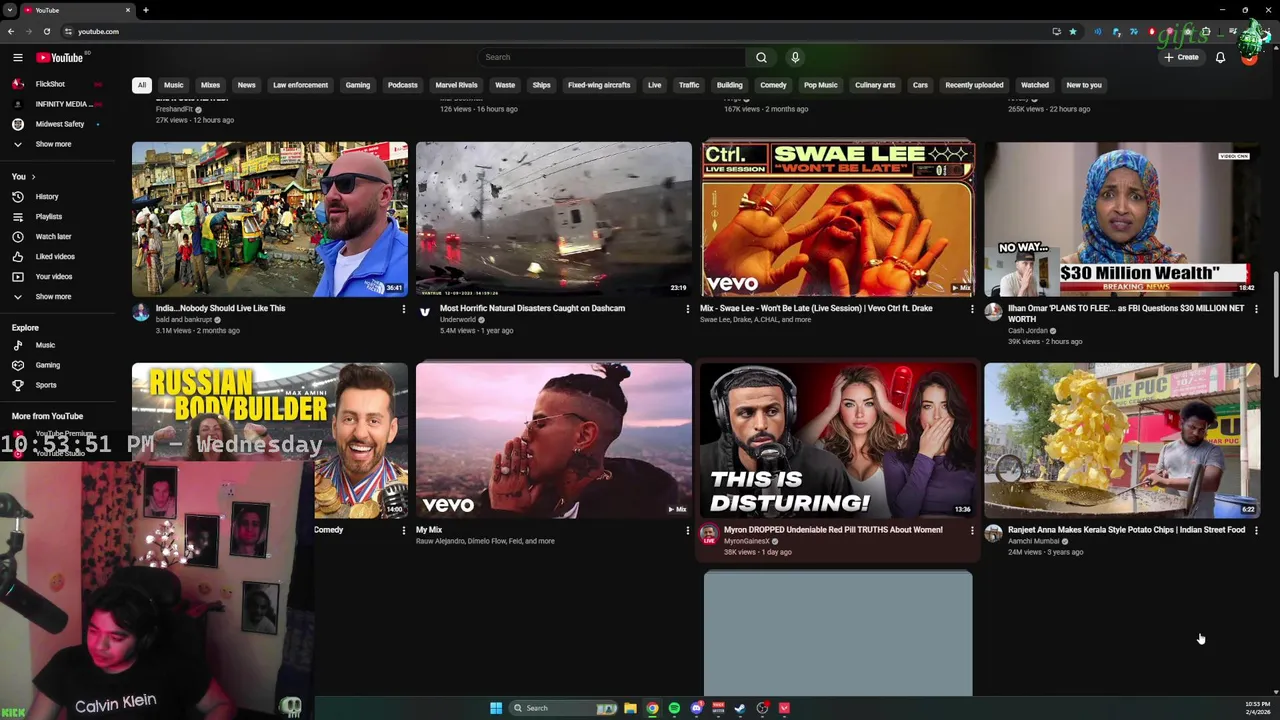Viewport: 1280px width, 720px height.
Task: Open Liked videos in the sidebar
Action: coord(55,257)
